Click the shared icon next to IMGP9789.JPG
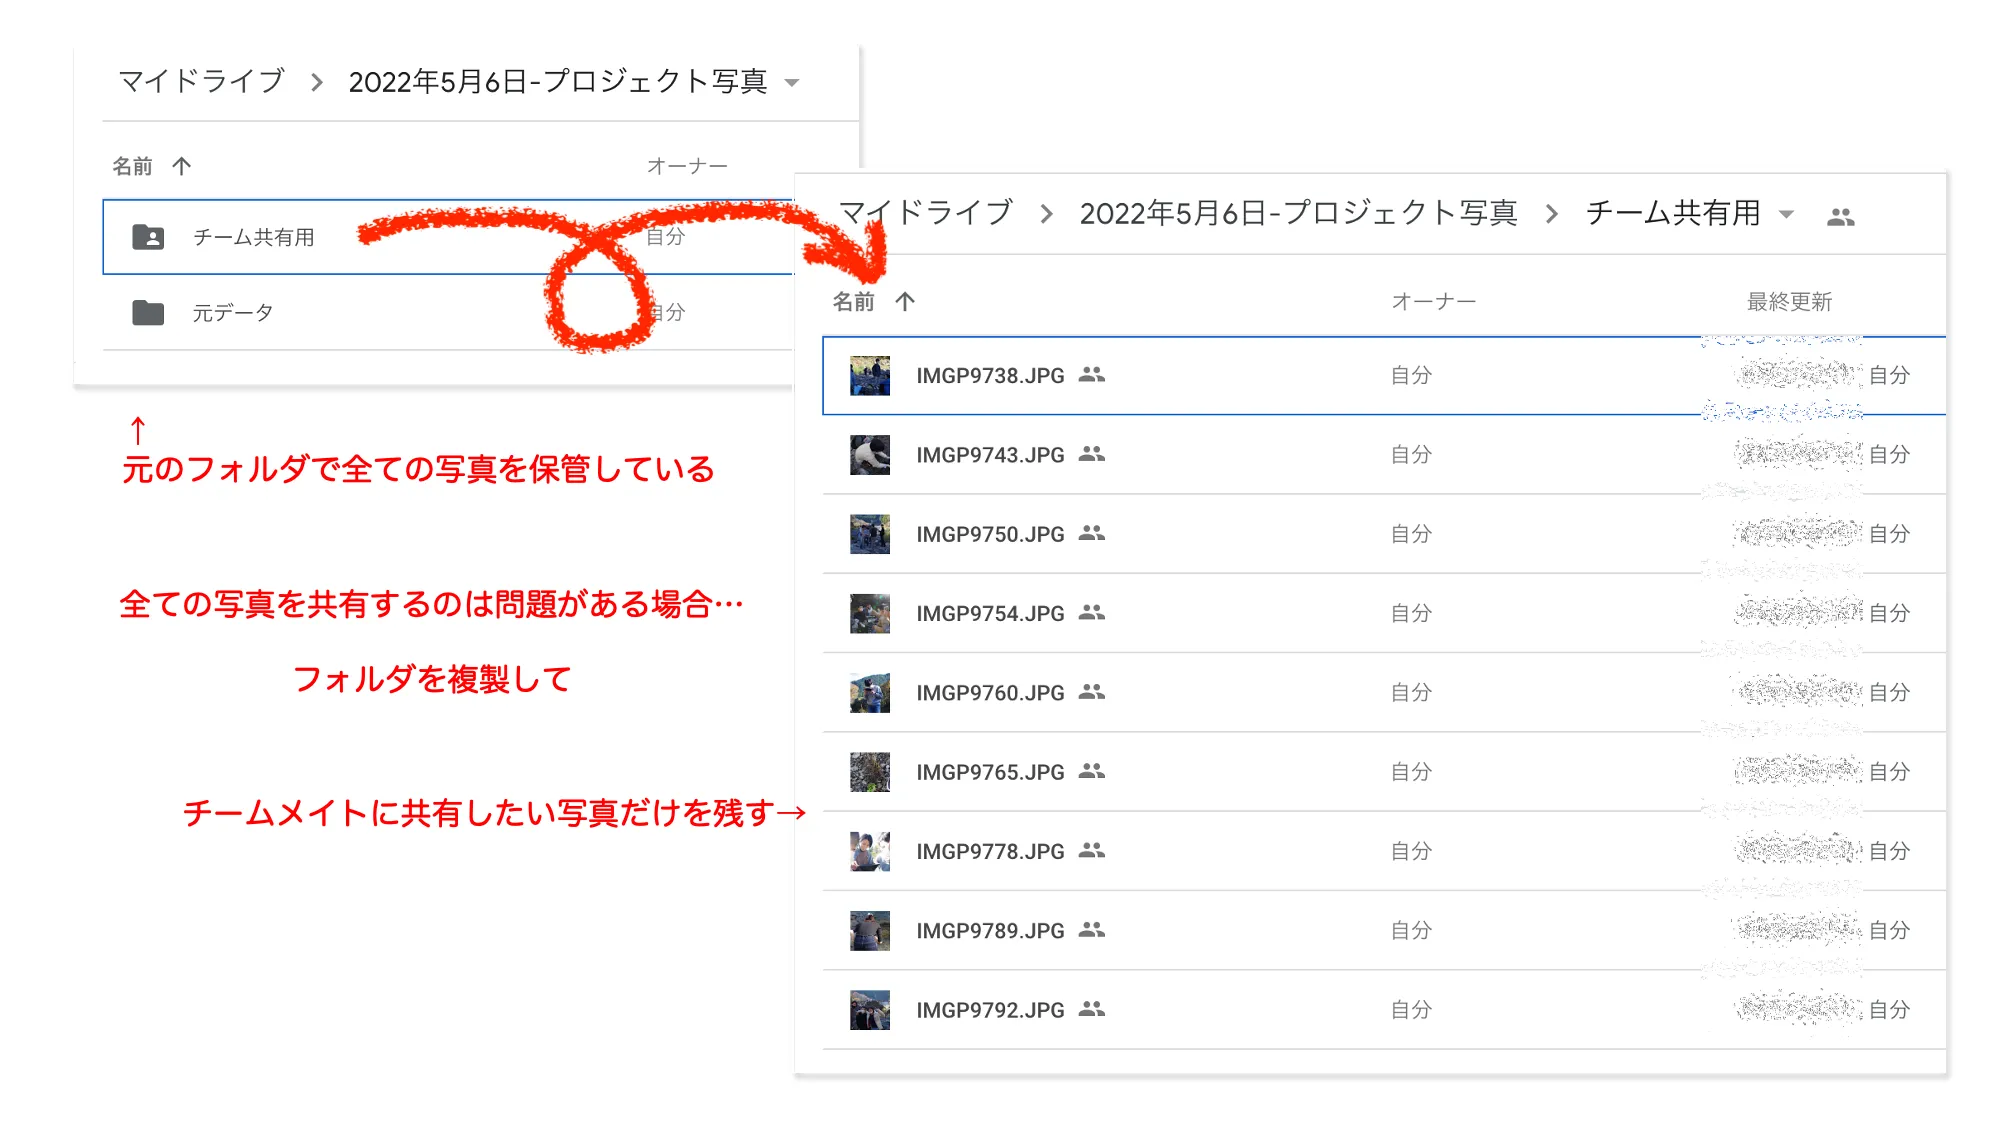The height and width of the screenshot is (1125, 2000). (1092, 930)
